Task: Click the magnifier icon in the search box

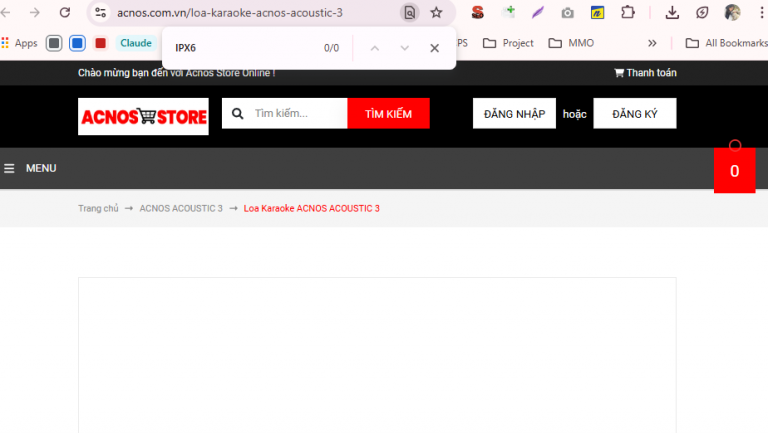Action: pos(238,114)
